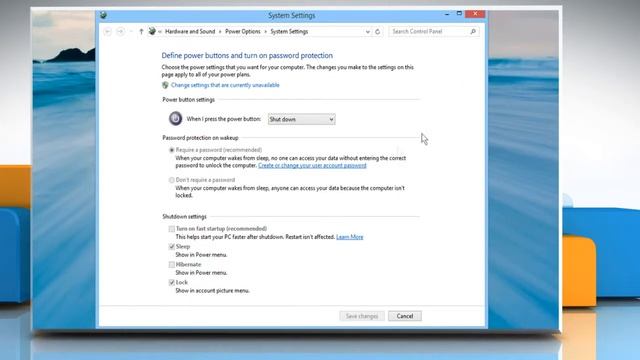Viewport: 640px width, 360px height.
Task: Uncheck the Sleep checkbox
Action: click(x=172, y=247)
